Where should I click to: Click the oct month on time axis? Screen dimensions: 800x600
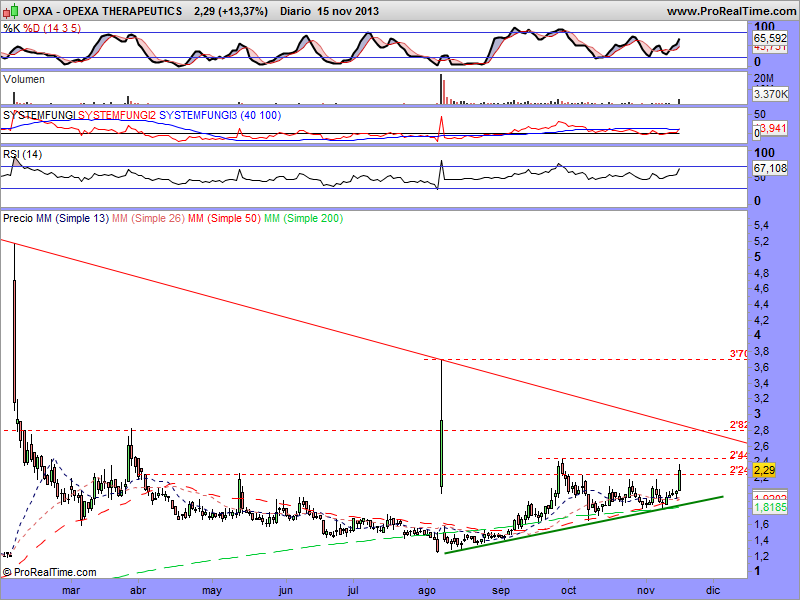click(x=568, y=590)
